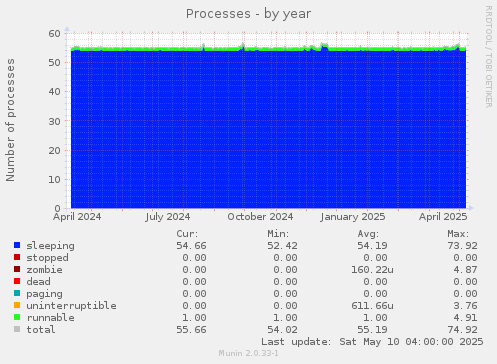Click the gray total legend swatch

pyautogui.click(x=17, y=329)
